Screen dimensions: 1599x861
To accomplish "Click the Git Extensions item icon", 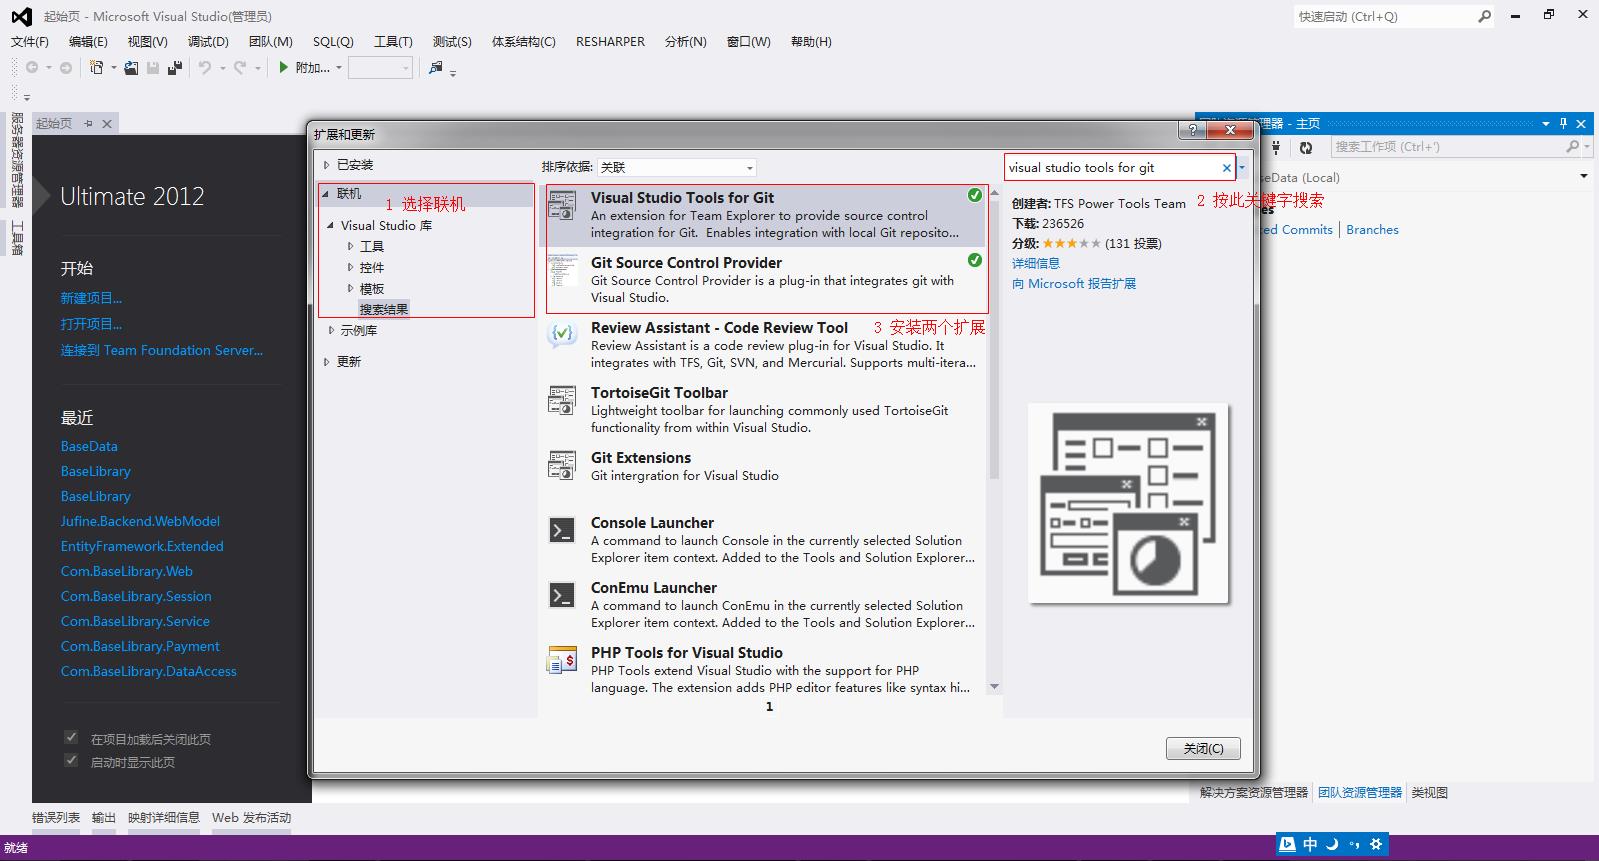I will 562,465.
